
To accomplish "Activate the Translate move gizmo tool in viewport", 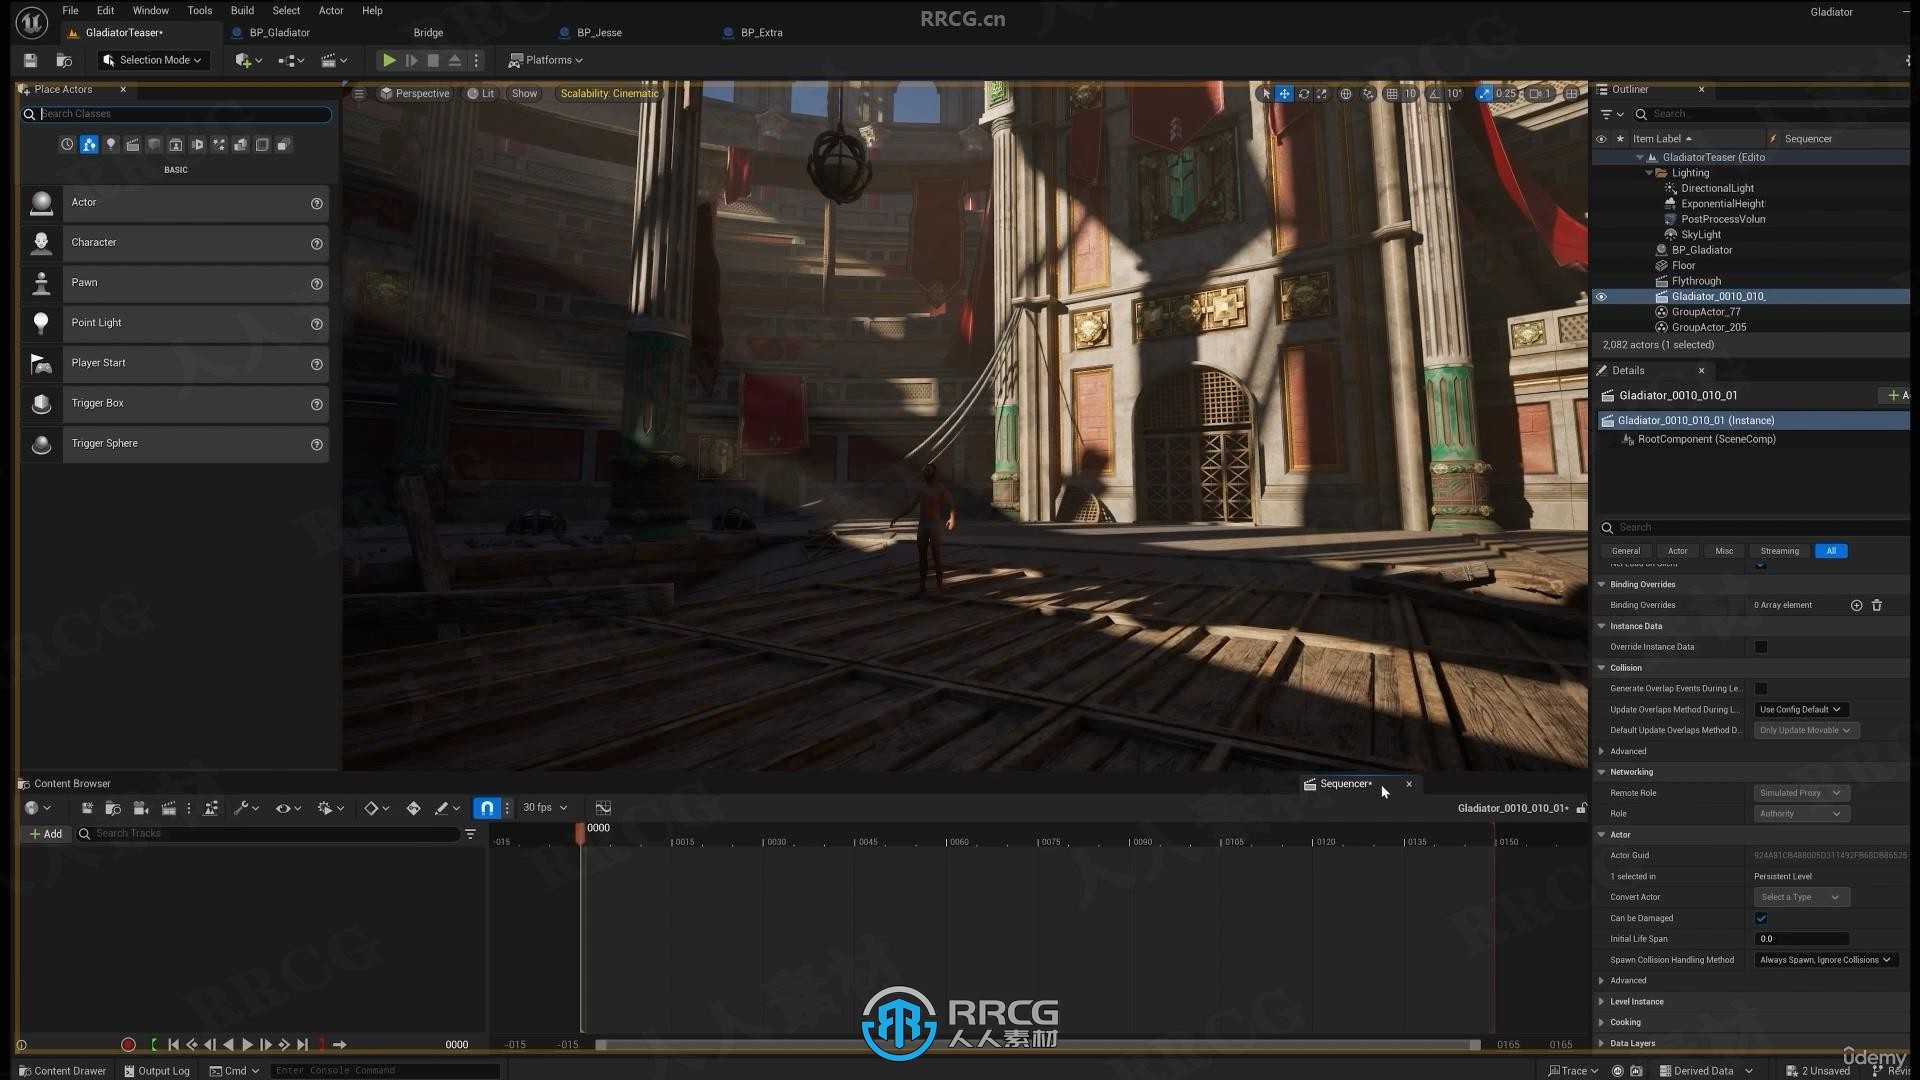I will [1284, 94].
